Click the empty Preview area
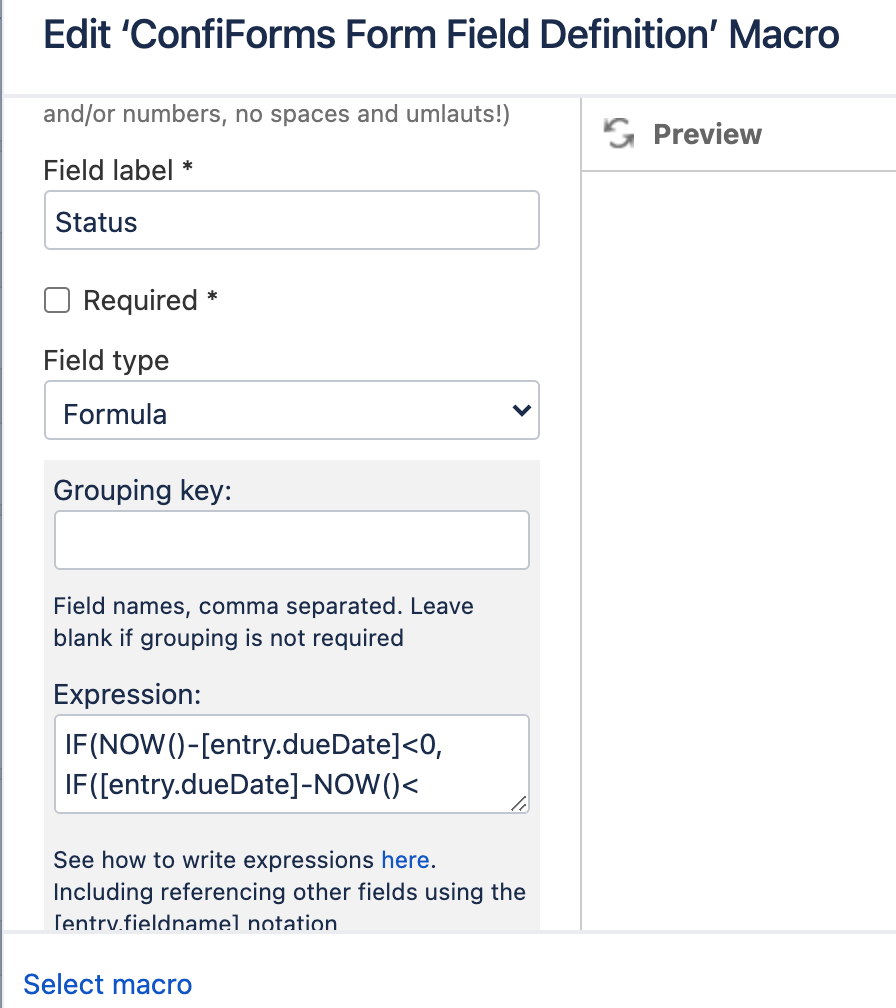Viewport: 896px width, 1008px height. 740,500
